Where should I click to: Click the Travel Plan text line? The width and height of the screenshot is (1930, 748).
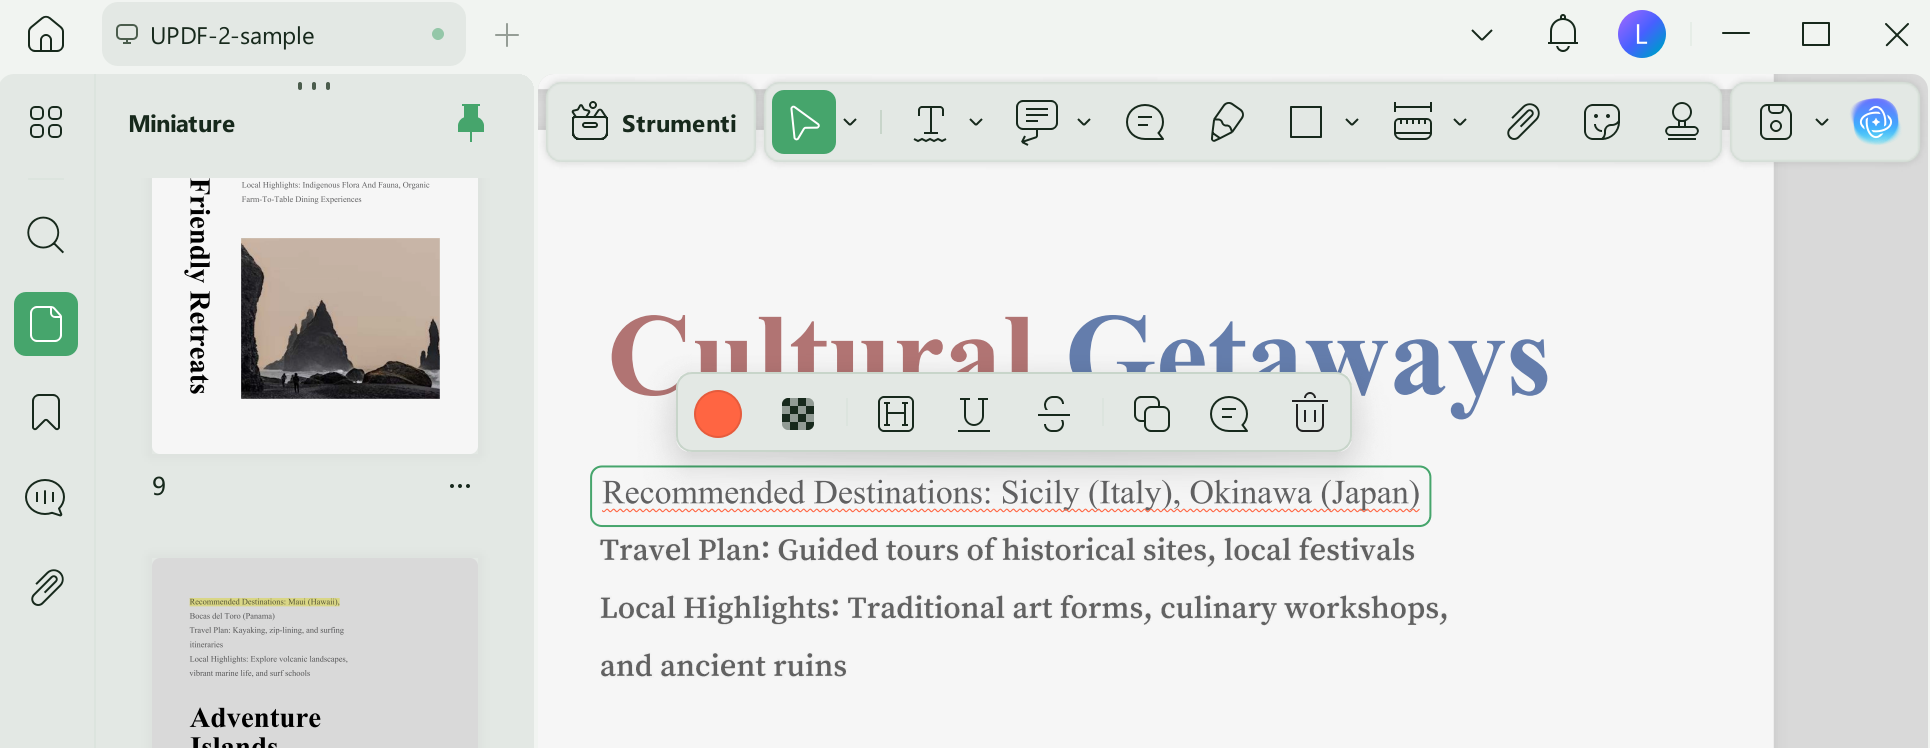[1007, 551]
